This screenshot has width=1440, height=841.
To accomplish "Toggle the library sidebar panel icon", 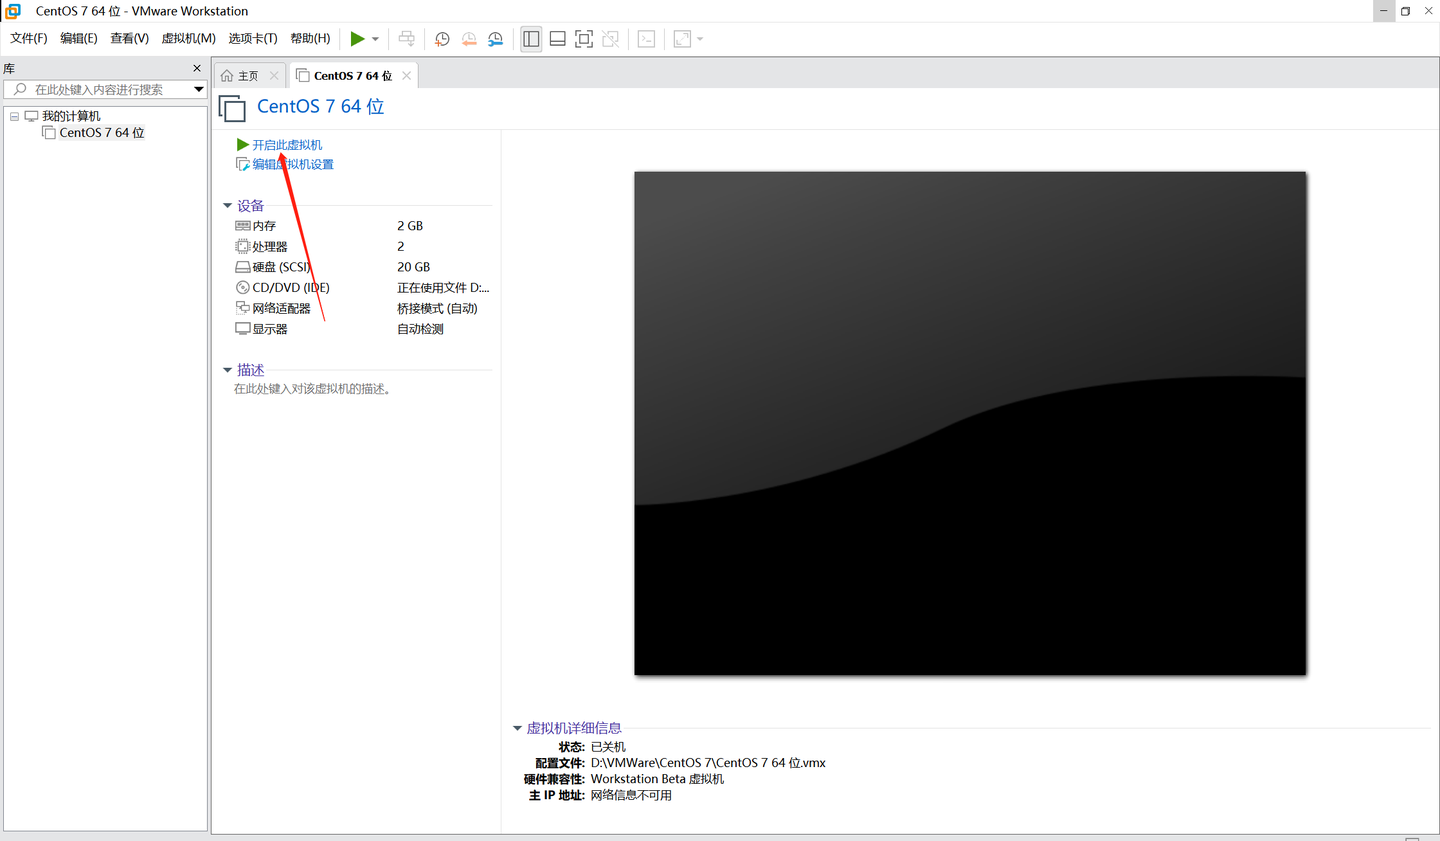I will [531, 38].
